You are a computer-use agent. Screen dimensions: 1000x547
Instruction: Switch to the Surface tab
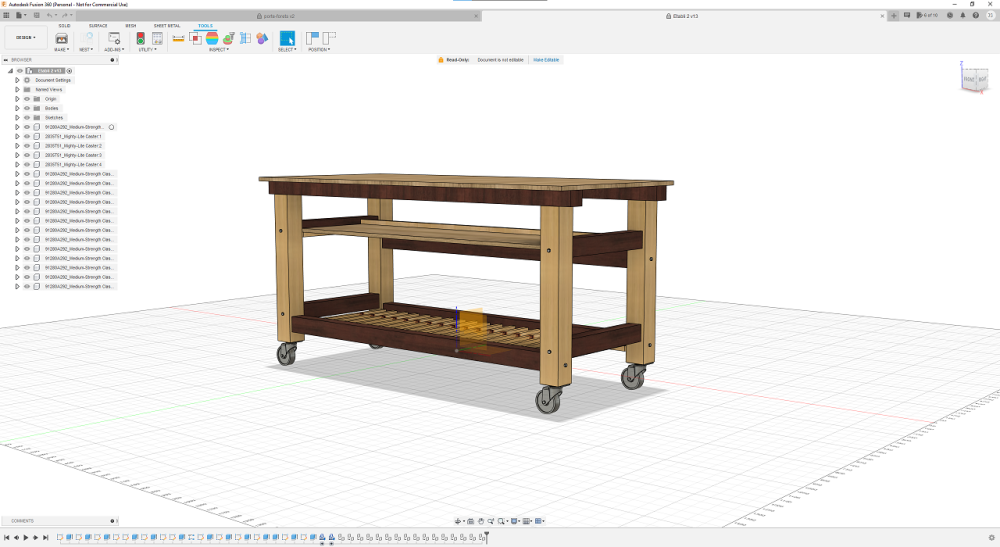tap(98, 25)
